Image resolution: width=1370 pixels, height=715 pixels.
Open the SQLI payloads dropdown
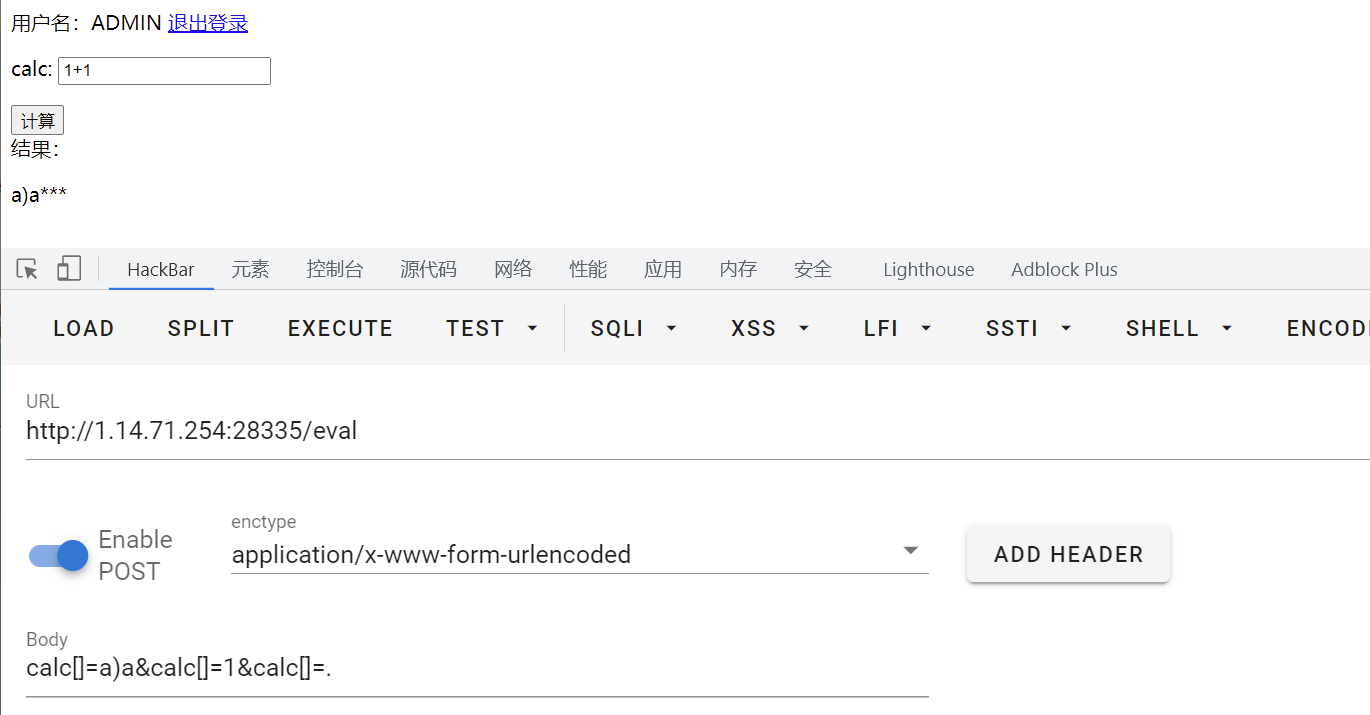click(x=632, y=327)
